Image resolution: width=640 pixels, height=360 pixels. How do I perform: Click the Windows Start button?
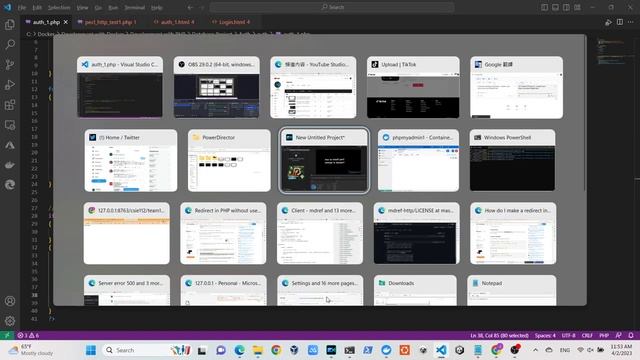(91, 350)
